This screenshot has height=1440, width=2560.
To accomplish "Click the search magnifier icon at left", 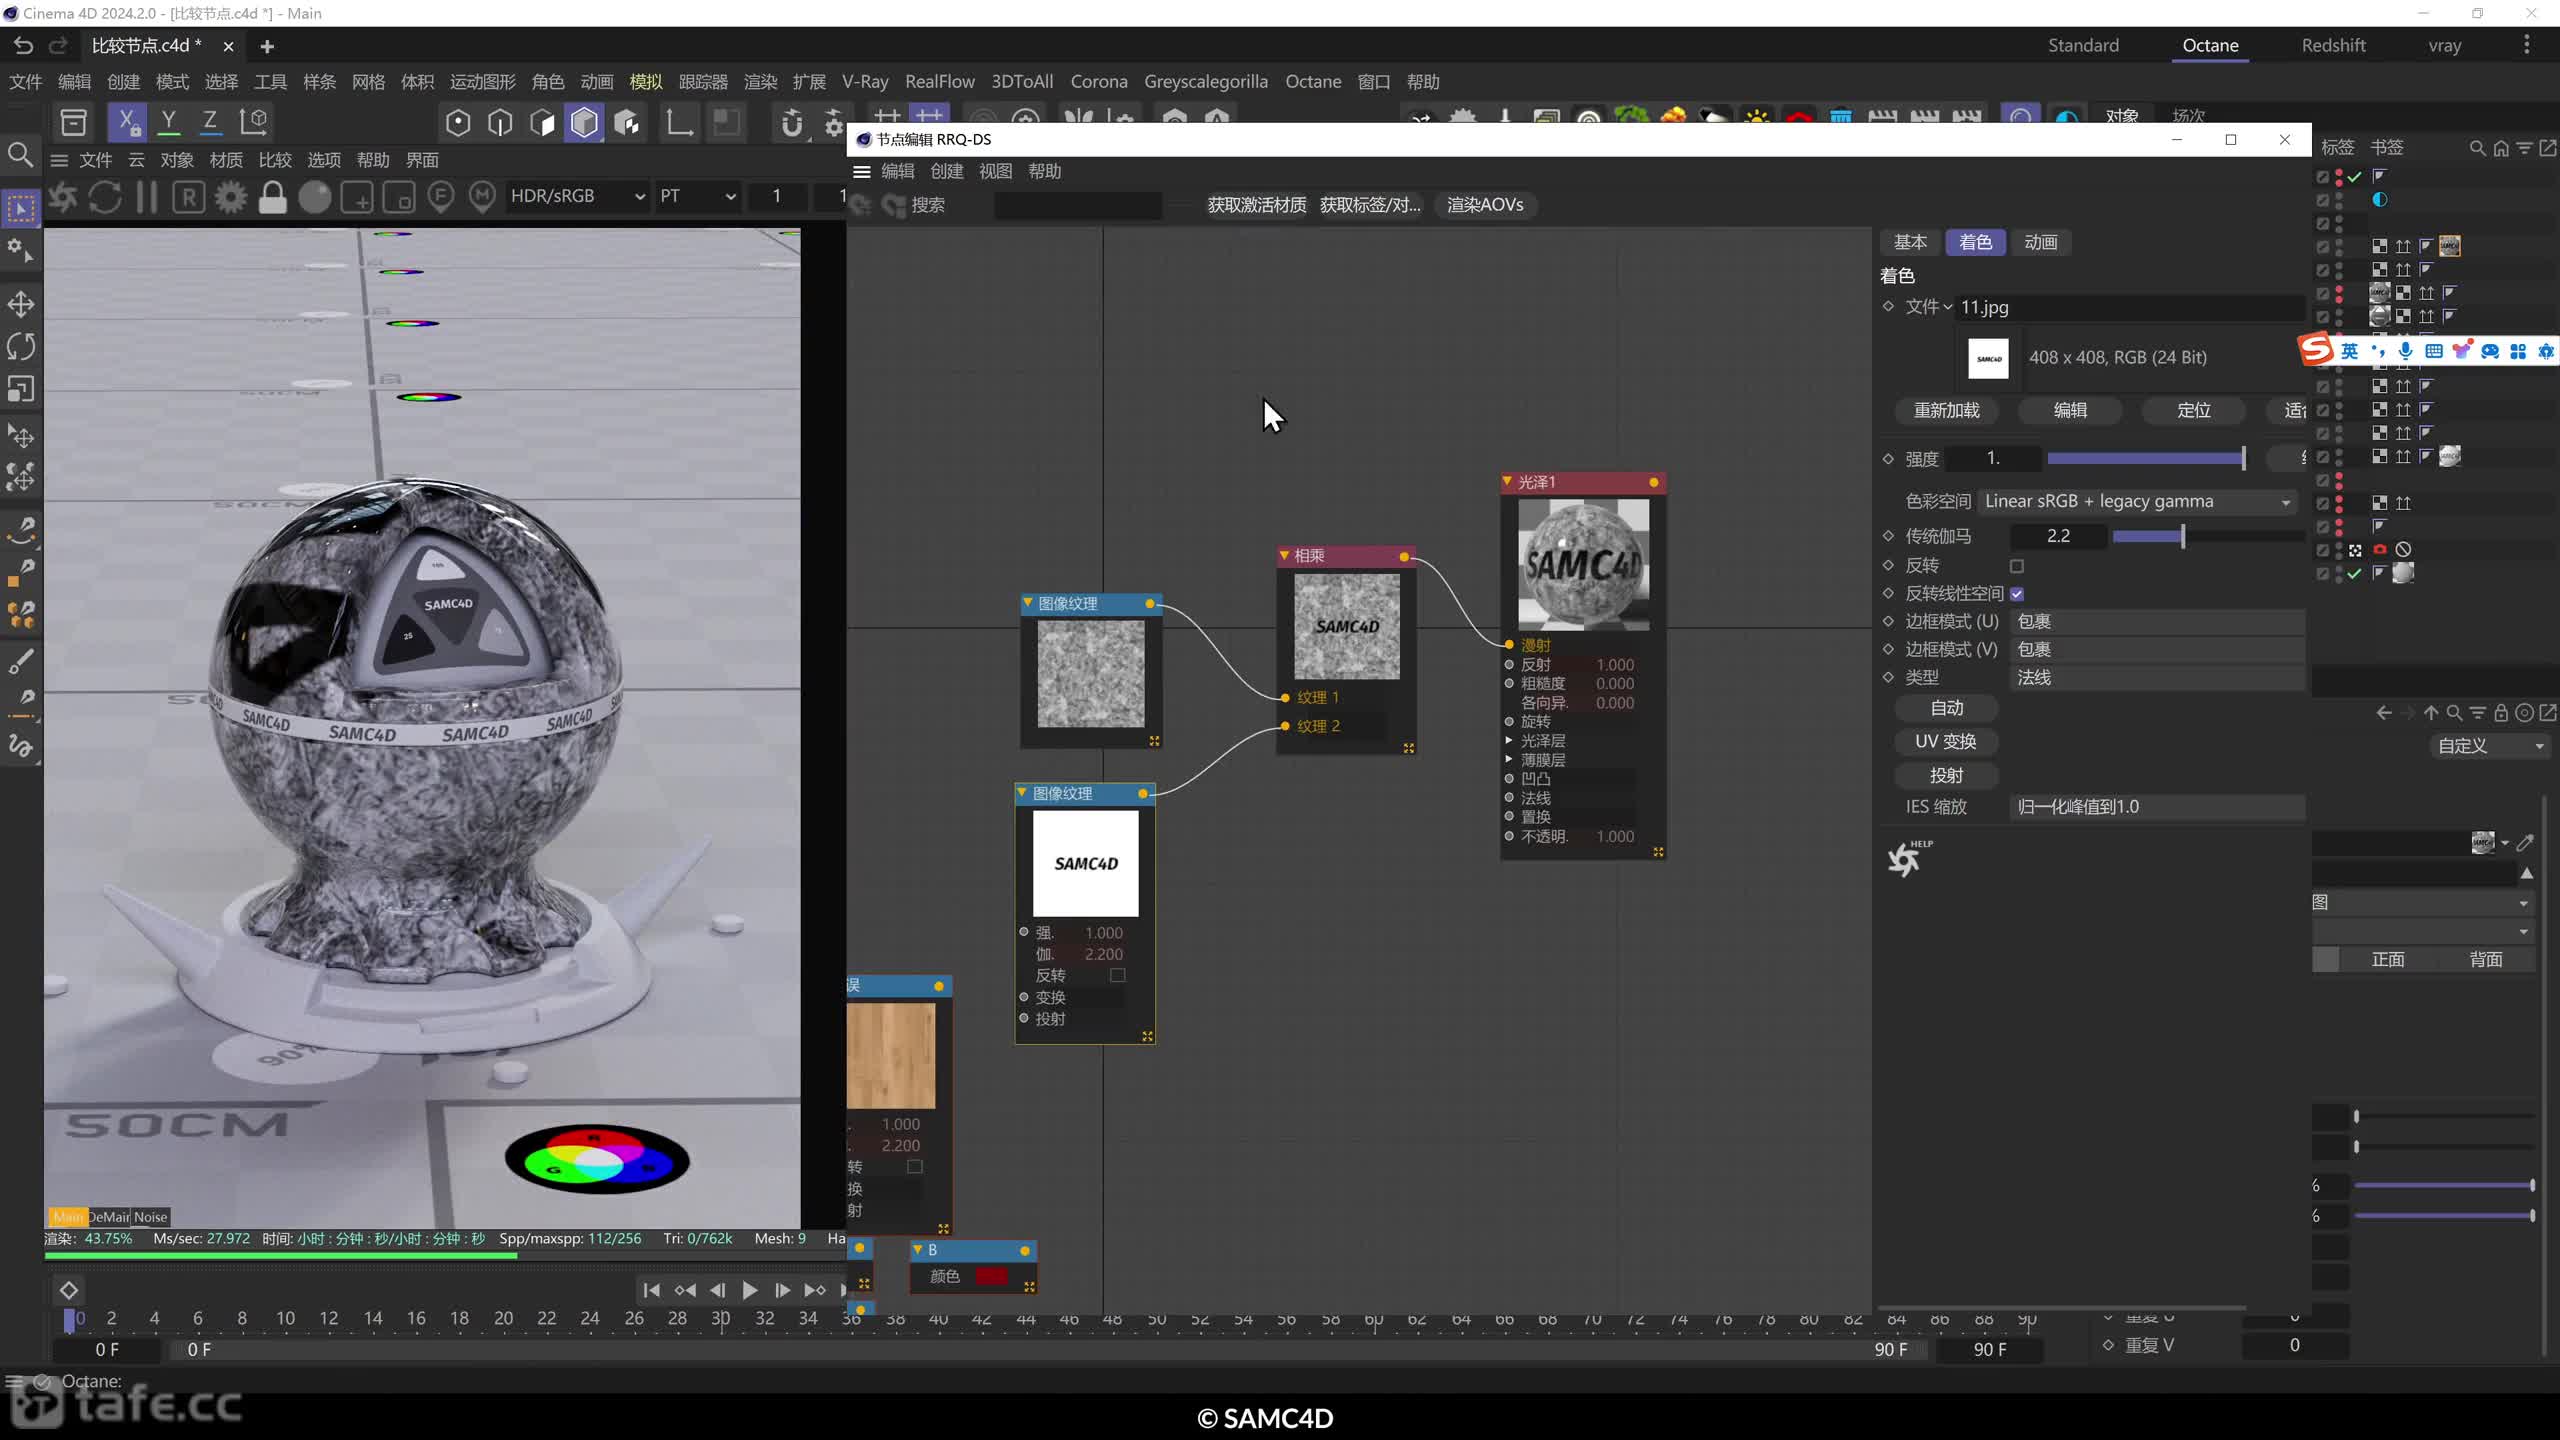I will pos(21,155).
